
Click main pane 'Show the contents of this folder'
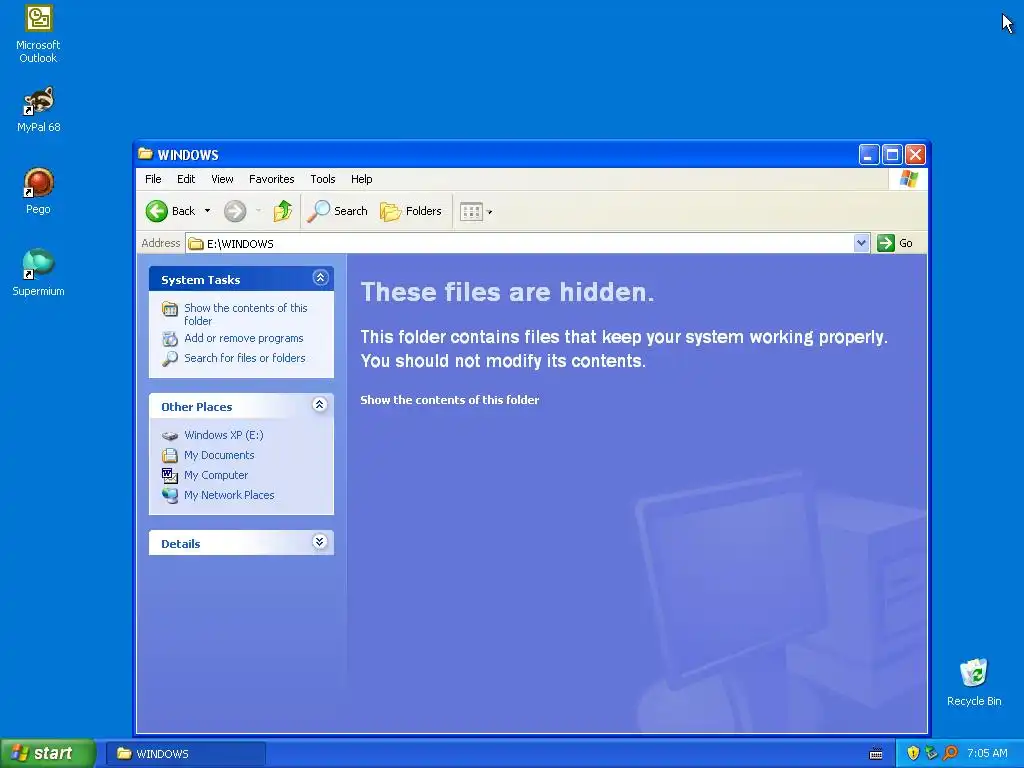coord(450,400)
